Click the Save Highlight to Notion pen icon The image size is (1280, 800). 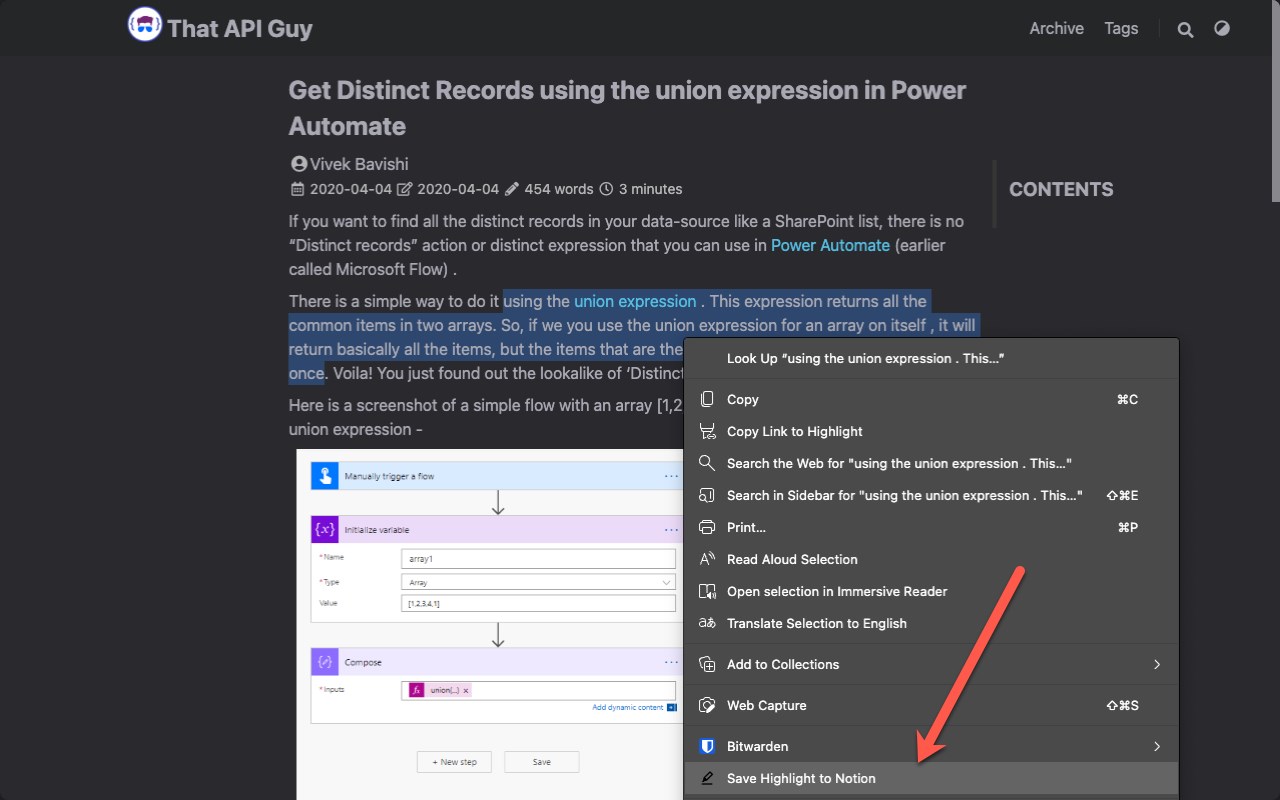click(707, 778)
